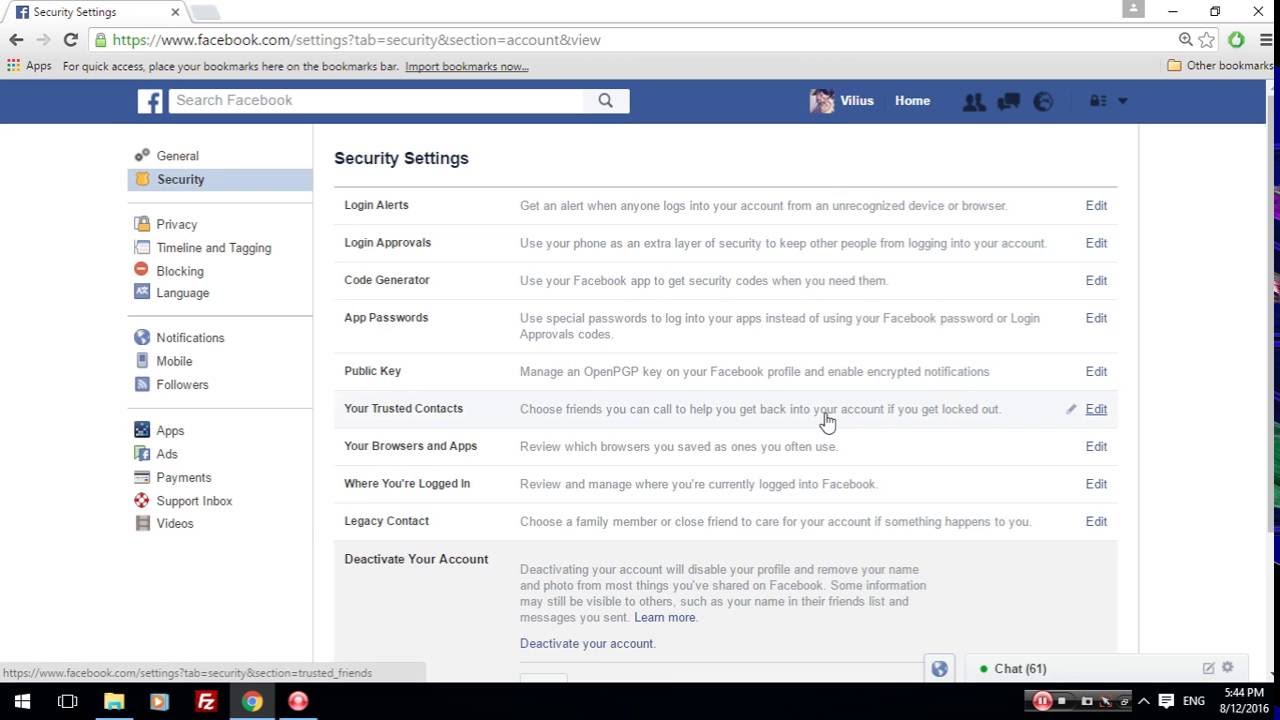Image resolution: width=1280 pixels, height=720 pixels.
Task: Click the search magnifier button
Action: pos(606,100)
